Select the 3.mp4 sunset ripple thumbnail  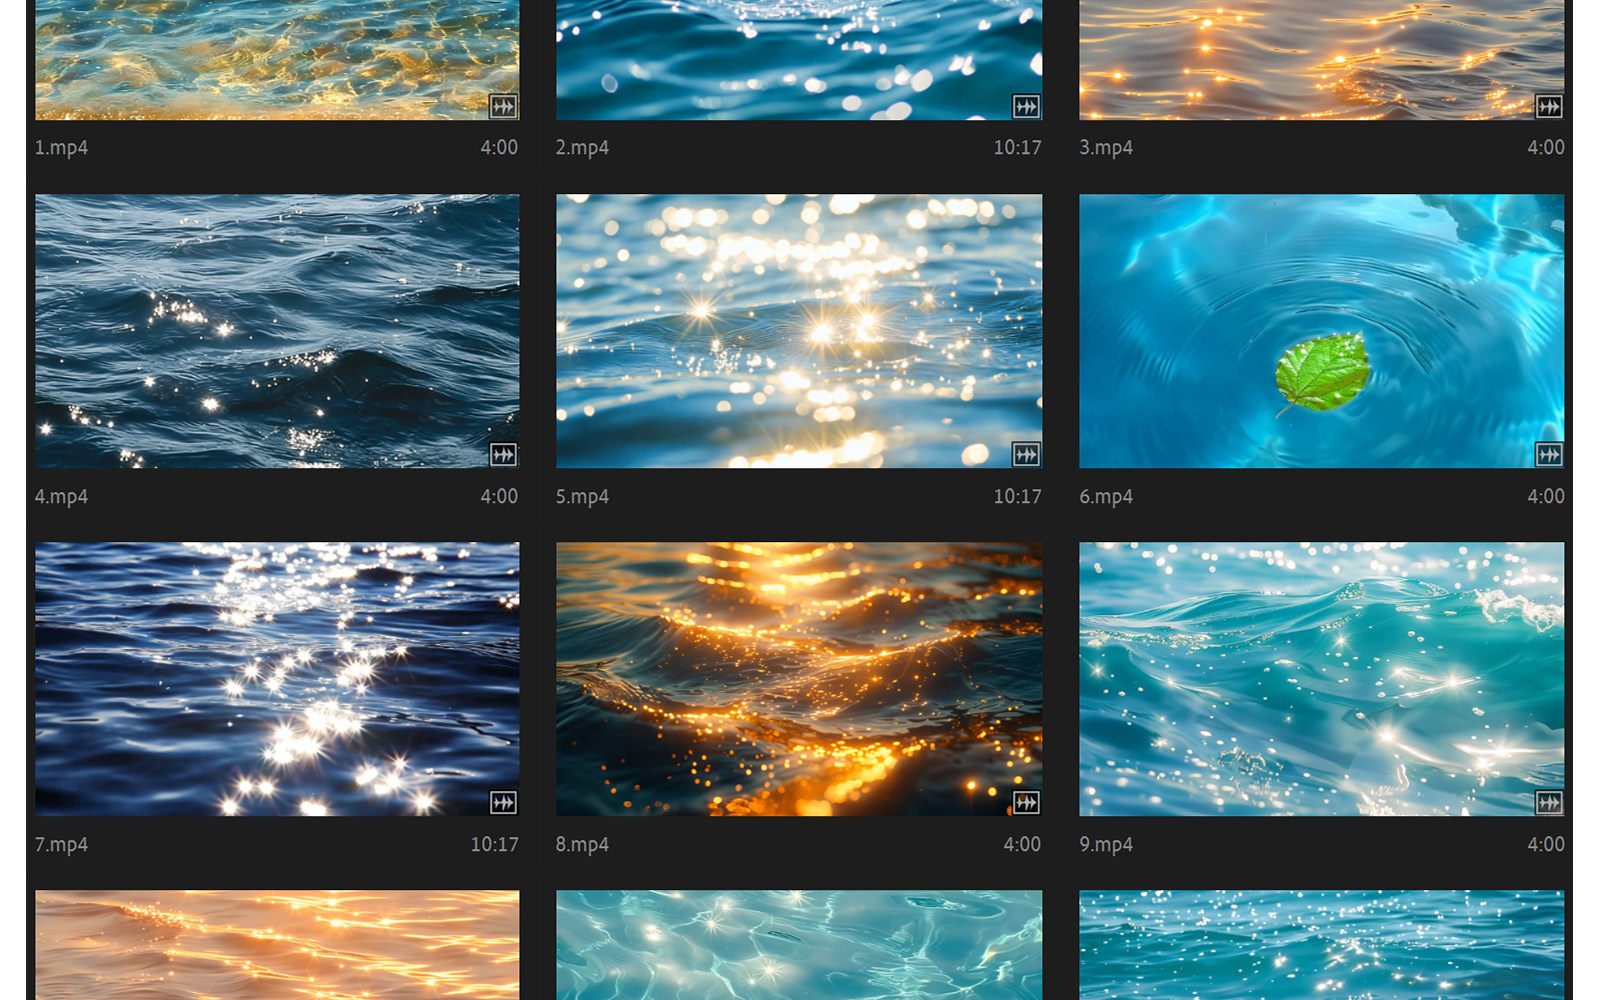(1322, 60)
